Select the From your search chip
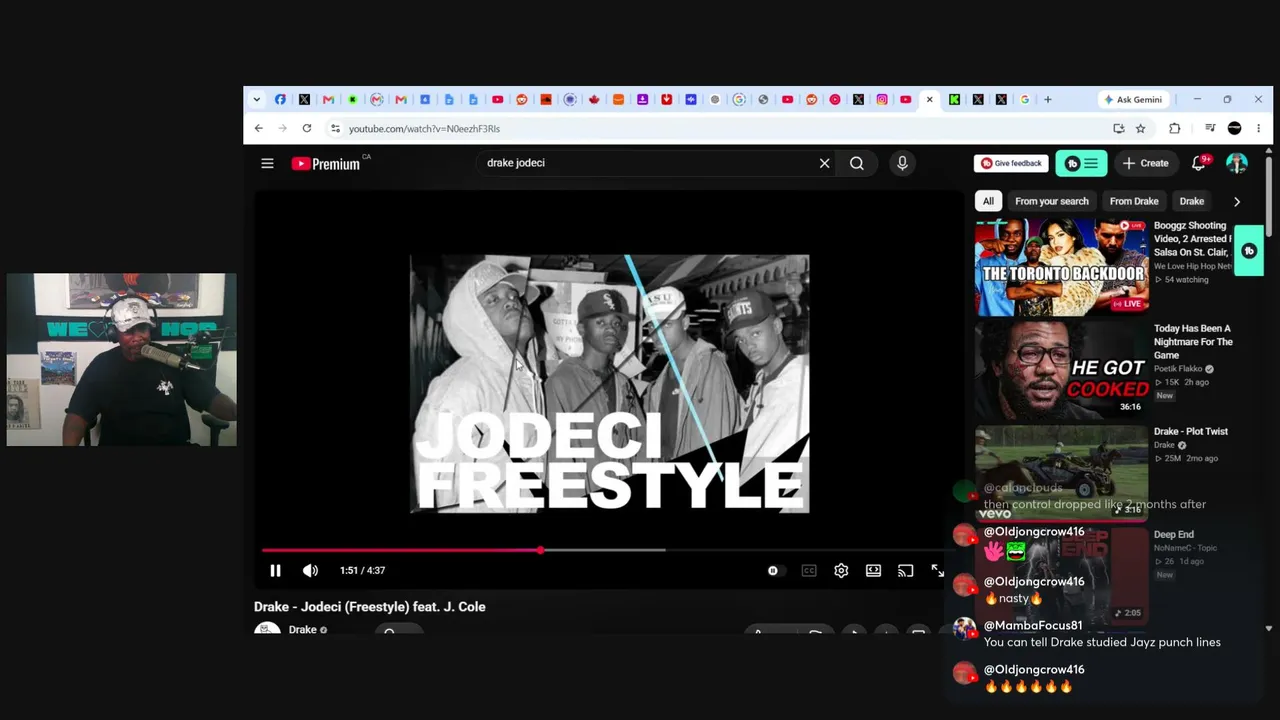This screenshot has width=1280, height=720. [1052, 201]
